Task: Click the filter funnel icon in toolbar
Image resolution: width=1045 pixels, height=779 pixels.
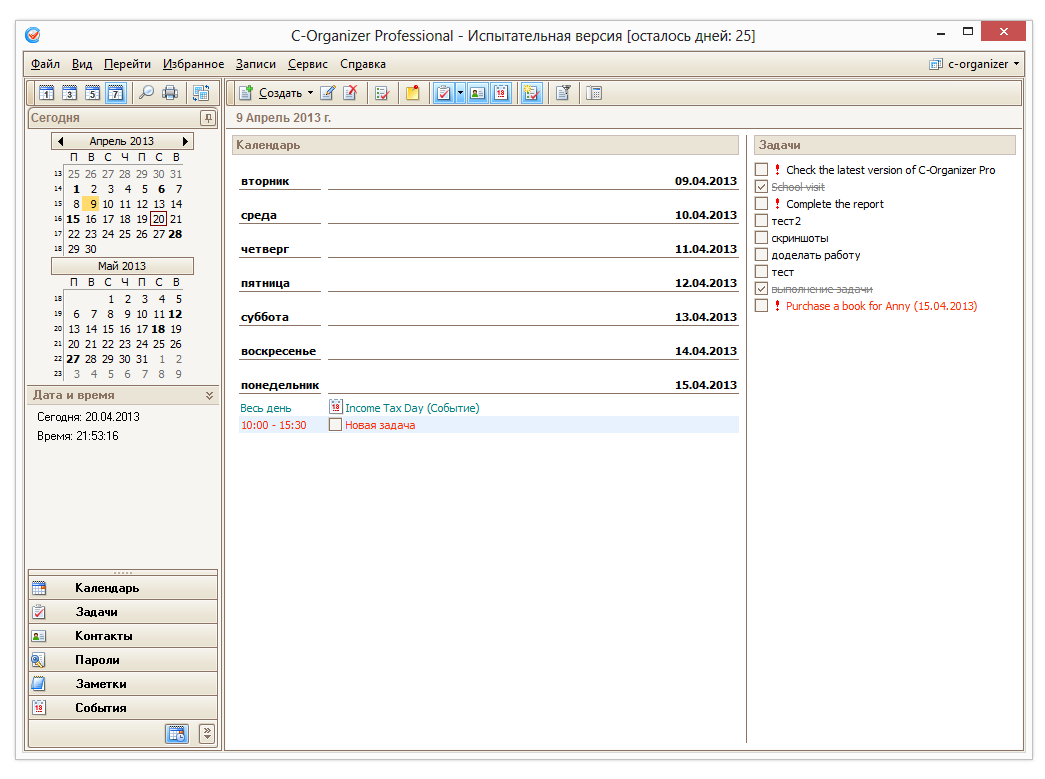Action: (x=563, y=93)
